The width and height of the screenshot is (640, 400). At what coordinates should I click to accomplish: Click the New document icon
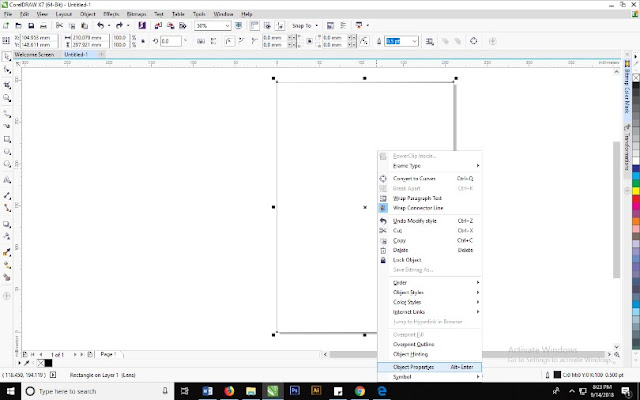tap(6, 26)
